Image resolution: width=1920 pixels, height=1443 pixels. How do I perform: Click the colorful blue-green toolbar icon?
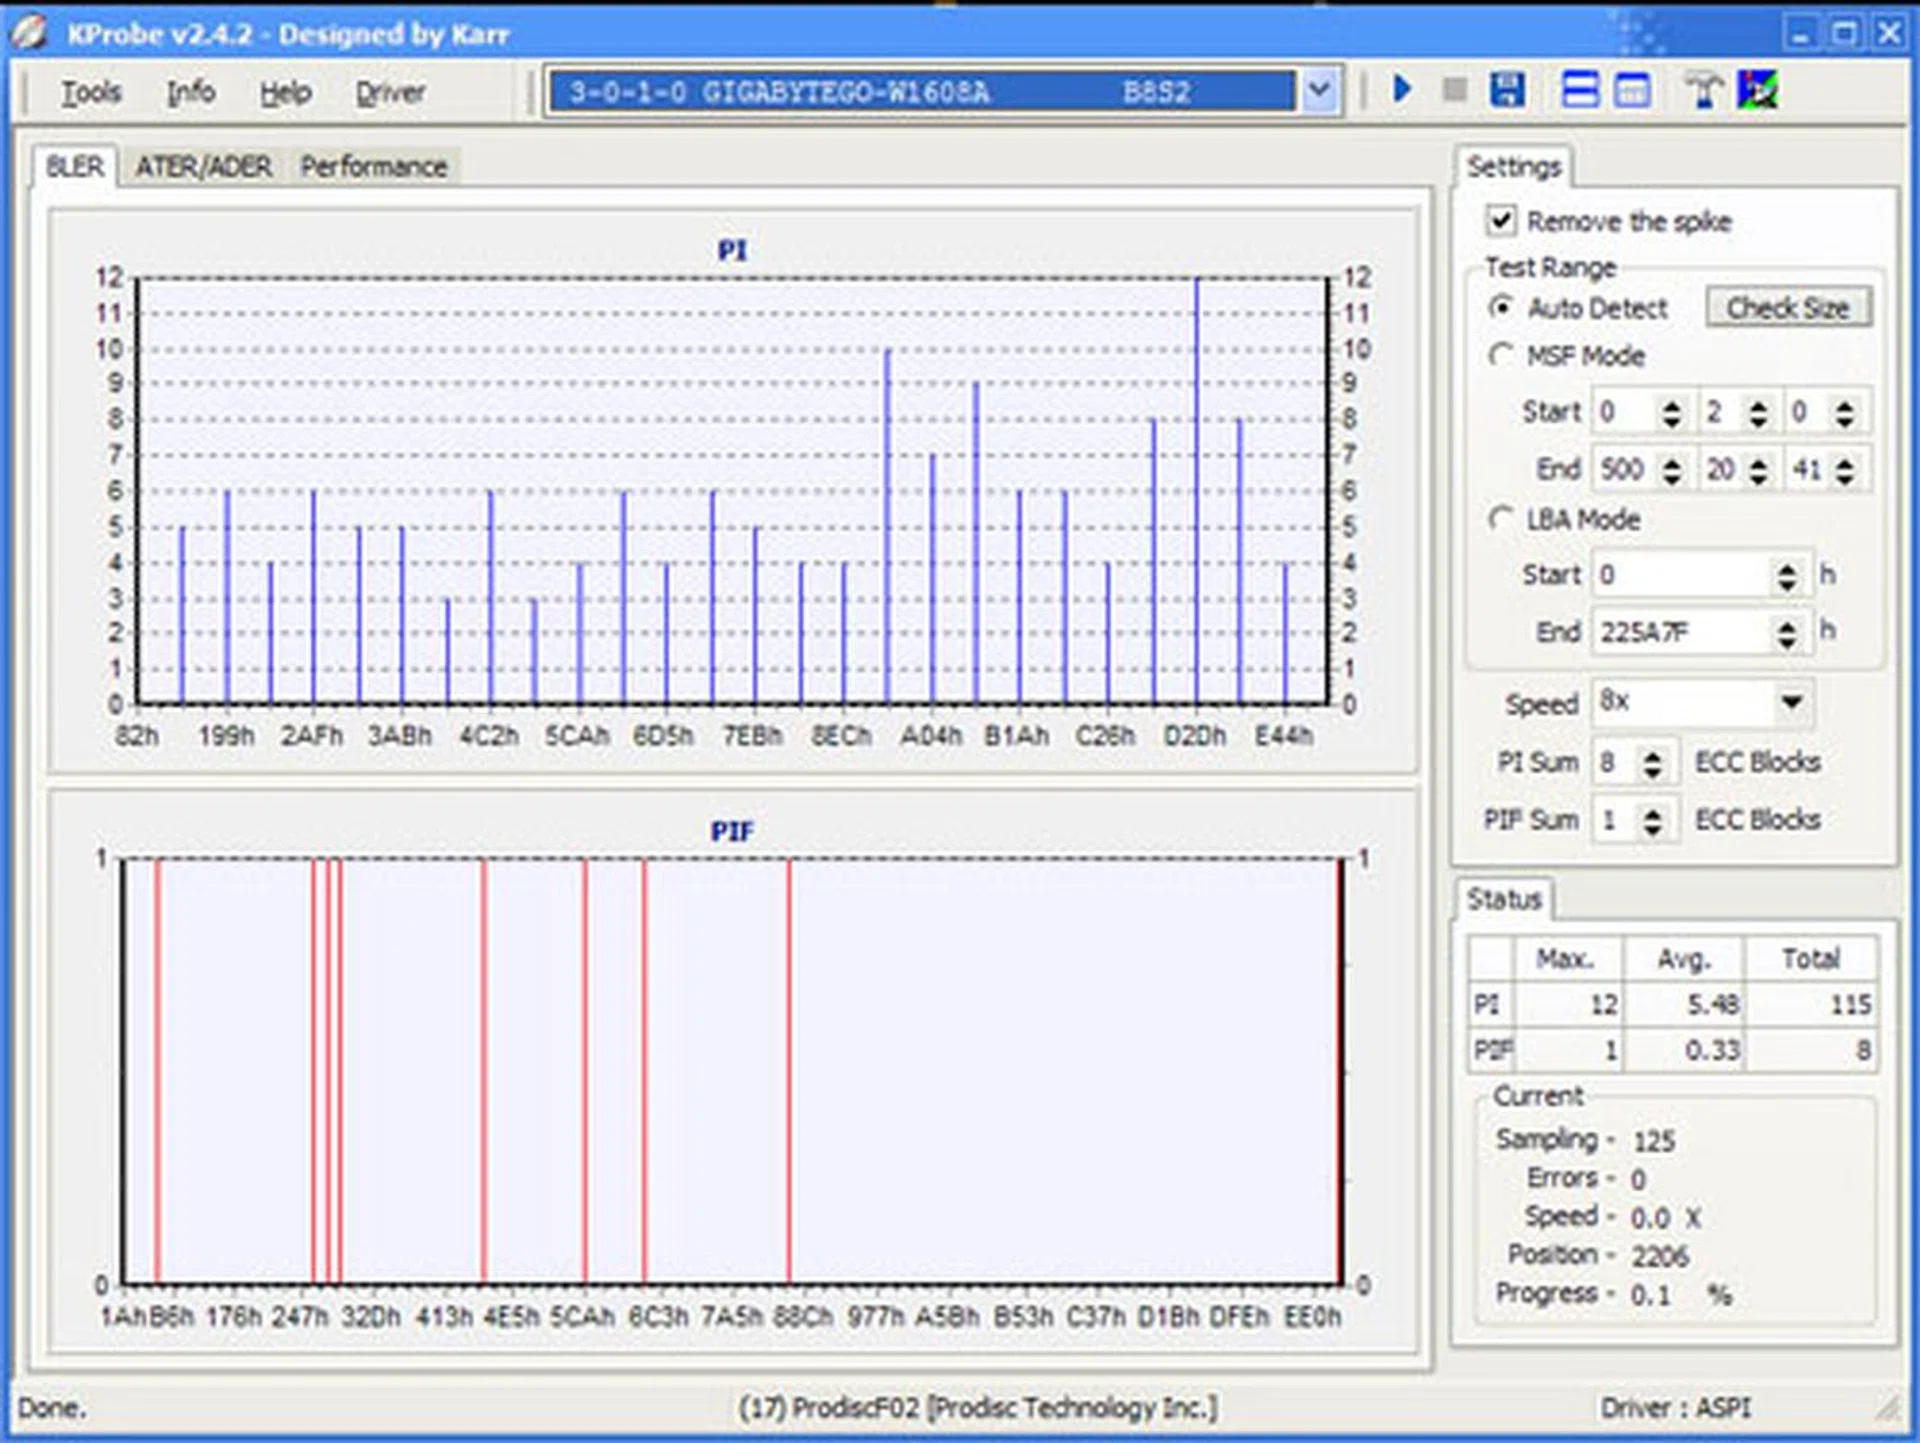pyautogui.click(x=1757, y=90)
